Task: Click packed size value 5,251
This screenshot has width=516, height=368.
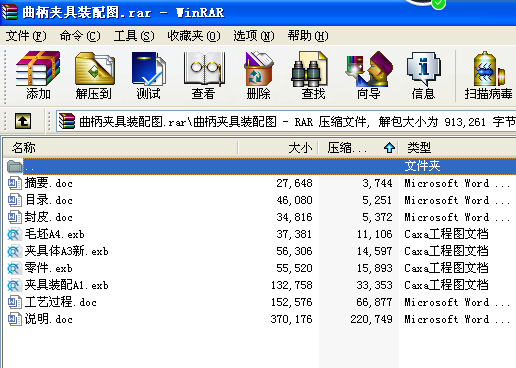Action: [377, 200]
